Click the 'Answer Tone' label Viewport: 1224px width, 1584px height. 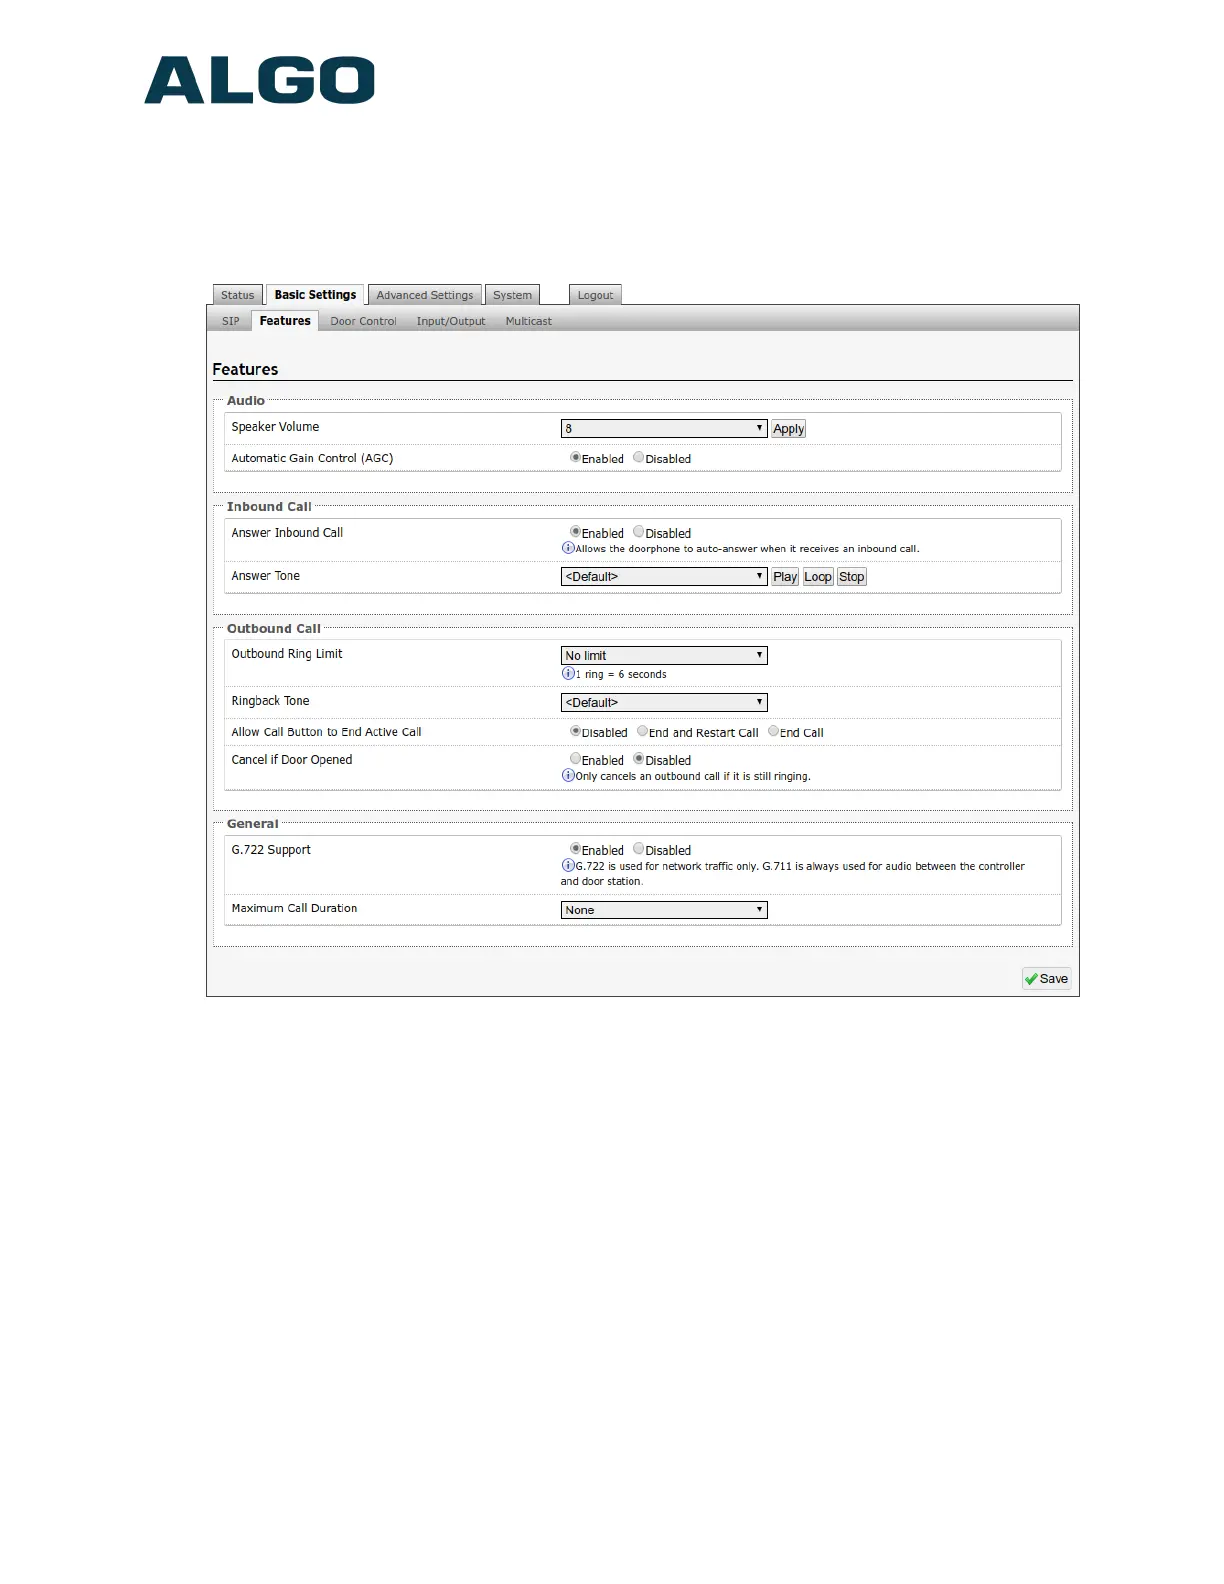tap(265, 576)
